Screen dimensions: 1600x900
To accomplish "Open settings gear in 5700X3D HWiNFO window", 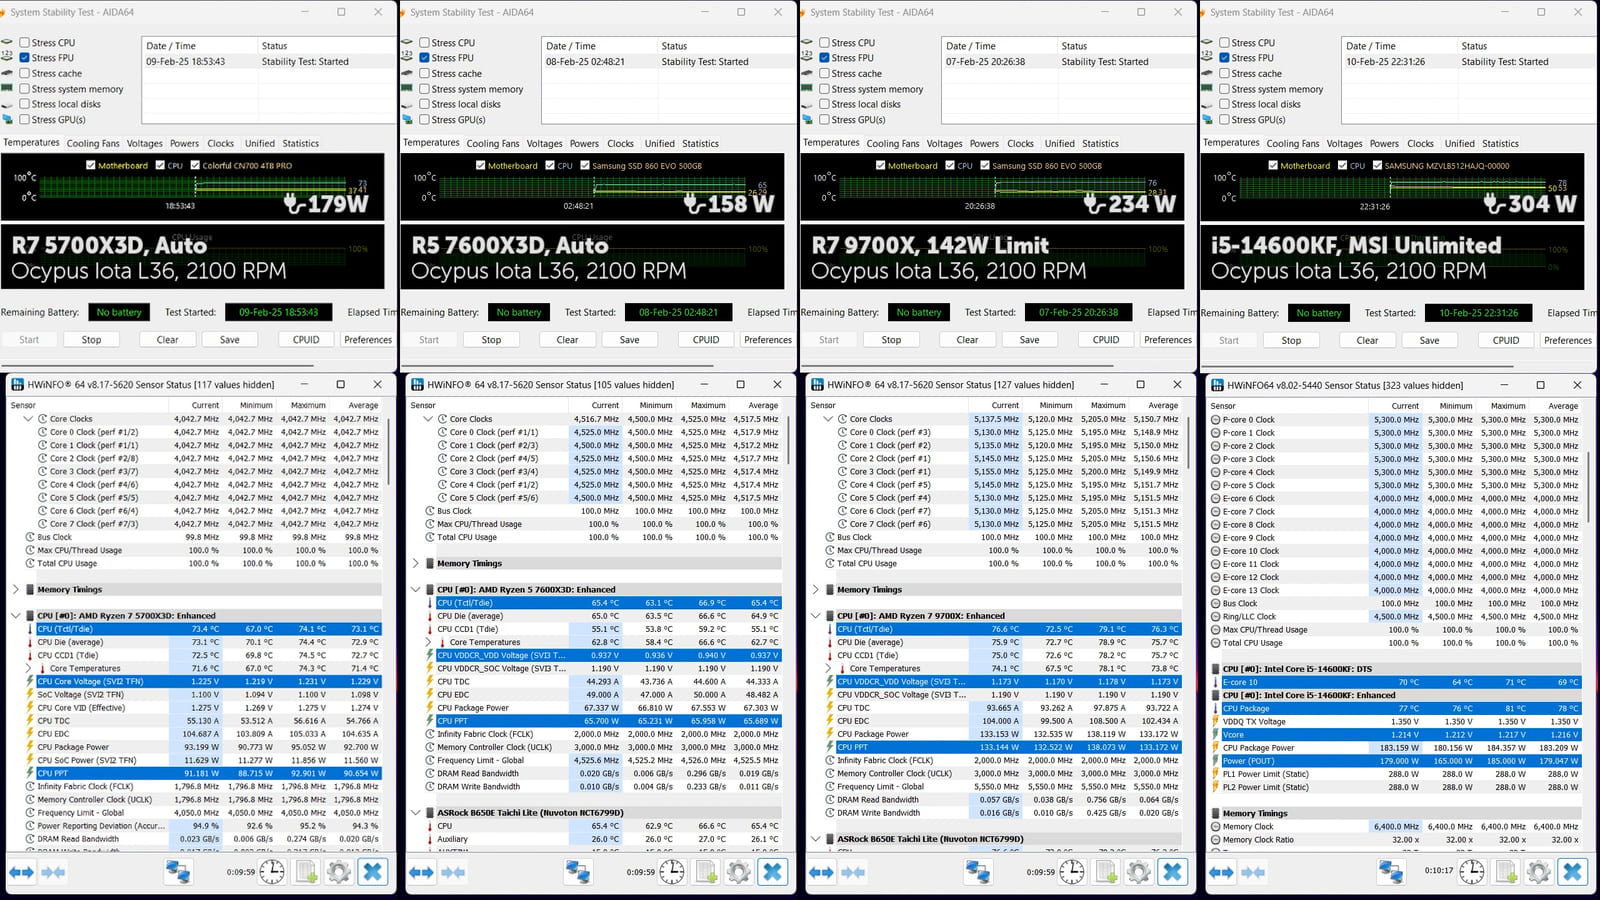I will [x=339, y=872].
